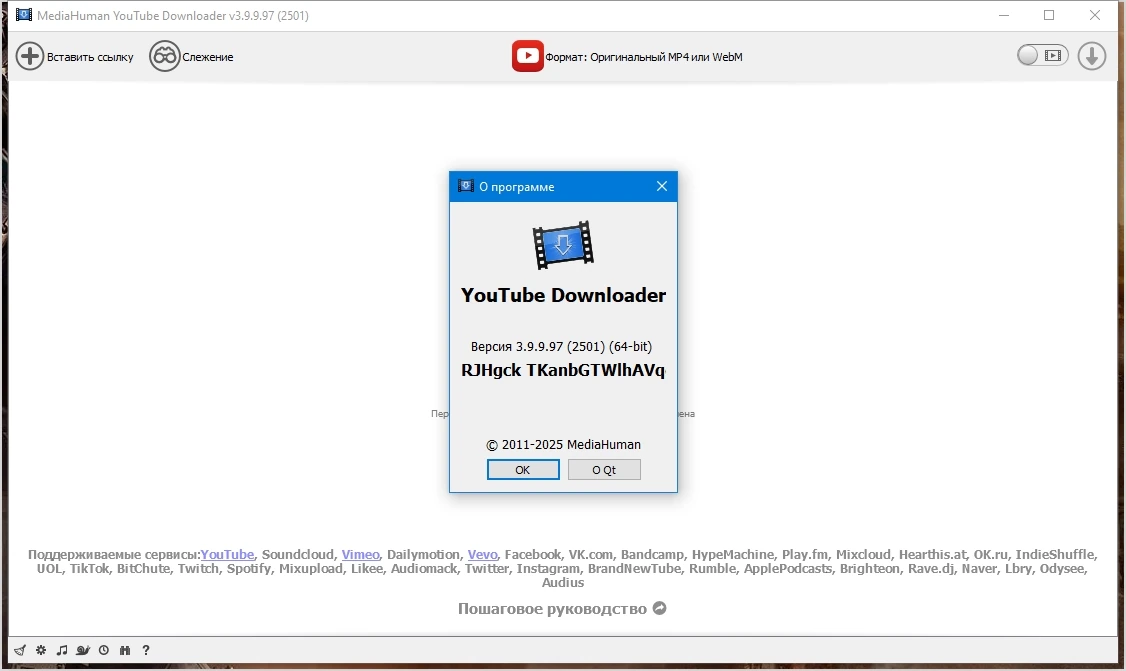Click the clock history icon
Image resolution: width=1126 pixels, height=671 pixels.
click(104, 650)
